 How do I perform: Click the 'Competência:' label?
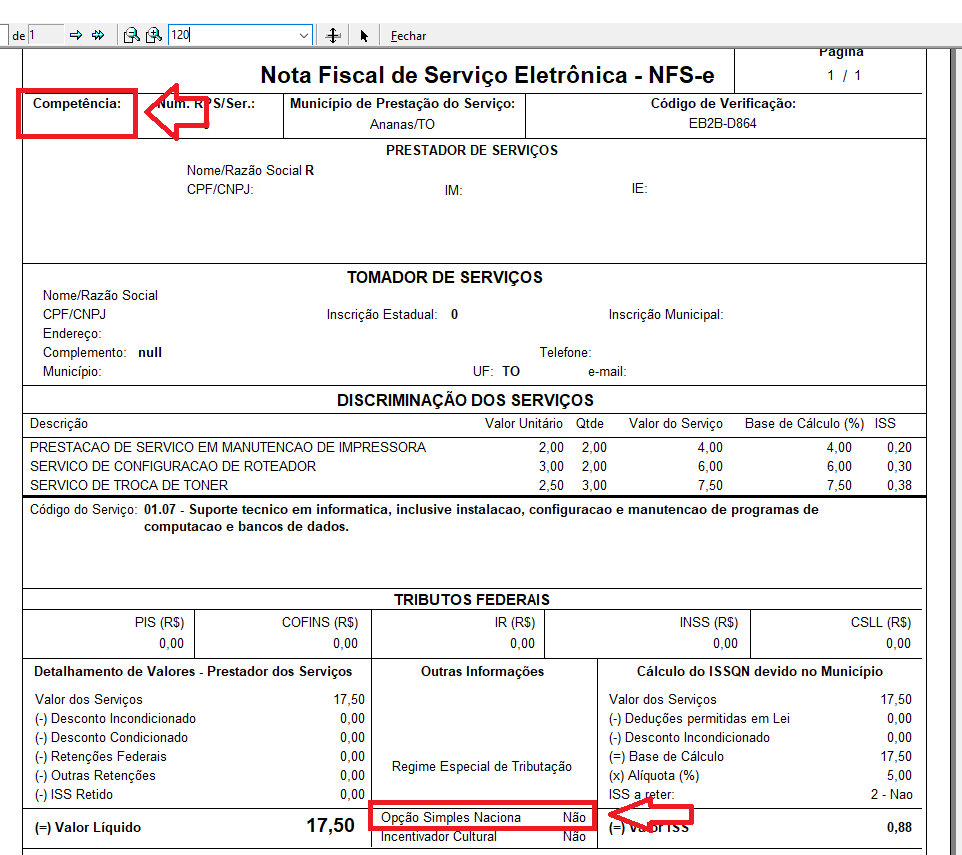pyautogui.click(x=77, y=104)
